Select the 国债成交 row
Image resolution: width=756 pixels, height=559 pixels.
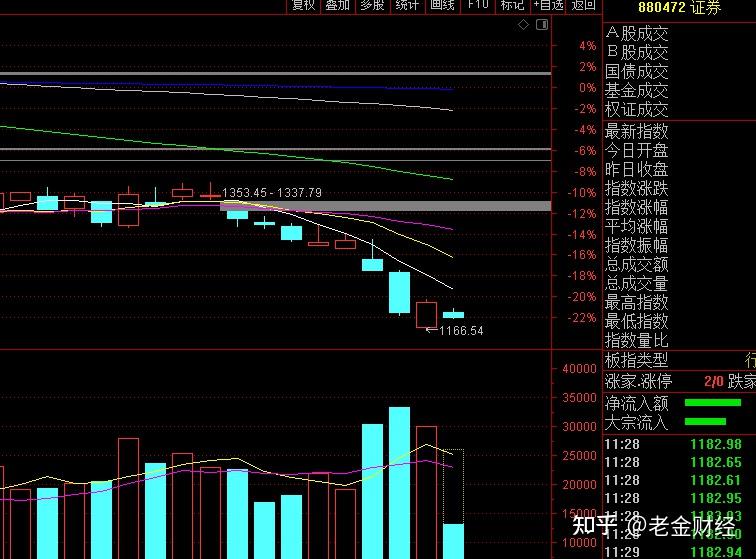coord(636,71)
